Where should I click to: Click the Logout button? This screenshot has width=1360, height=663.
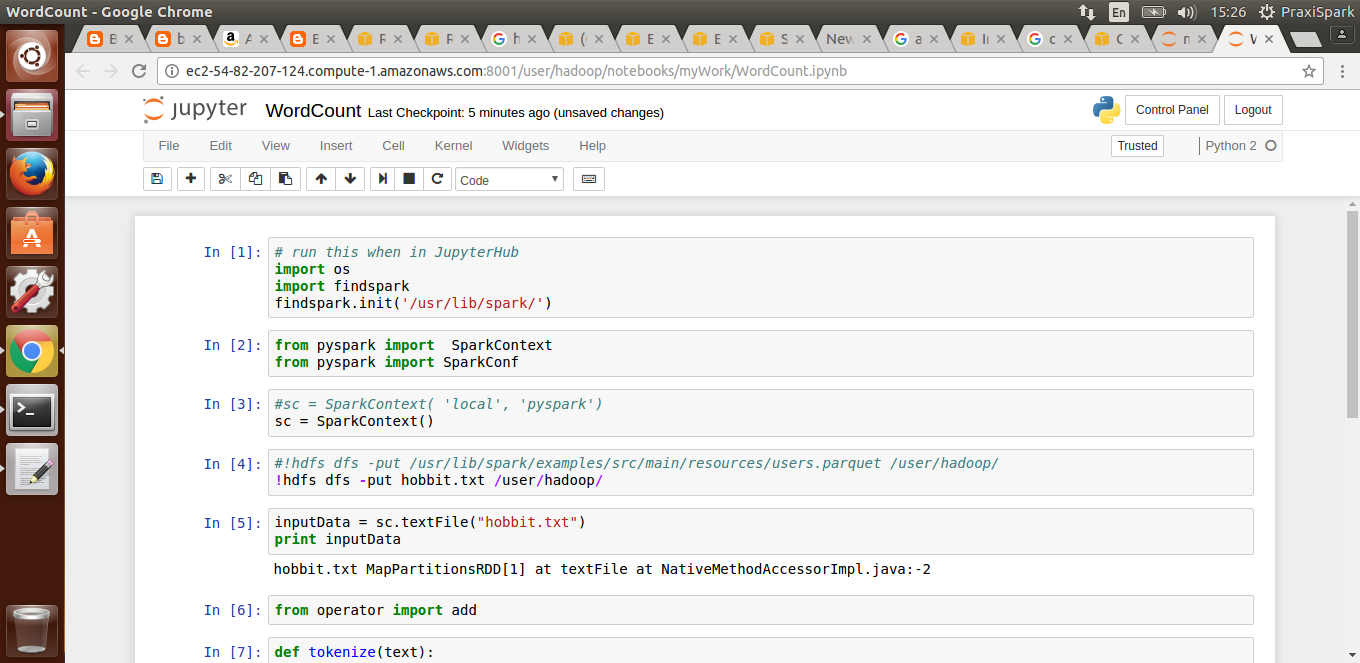tap(1252, 109)
